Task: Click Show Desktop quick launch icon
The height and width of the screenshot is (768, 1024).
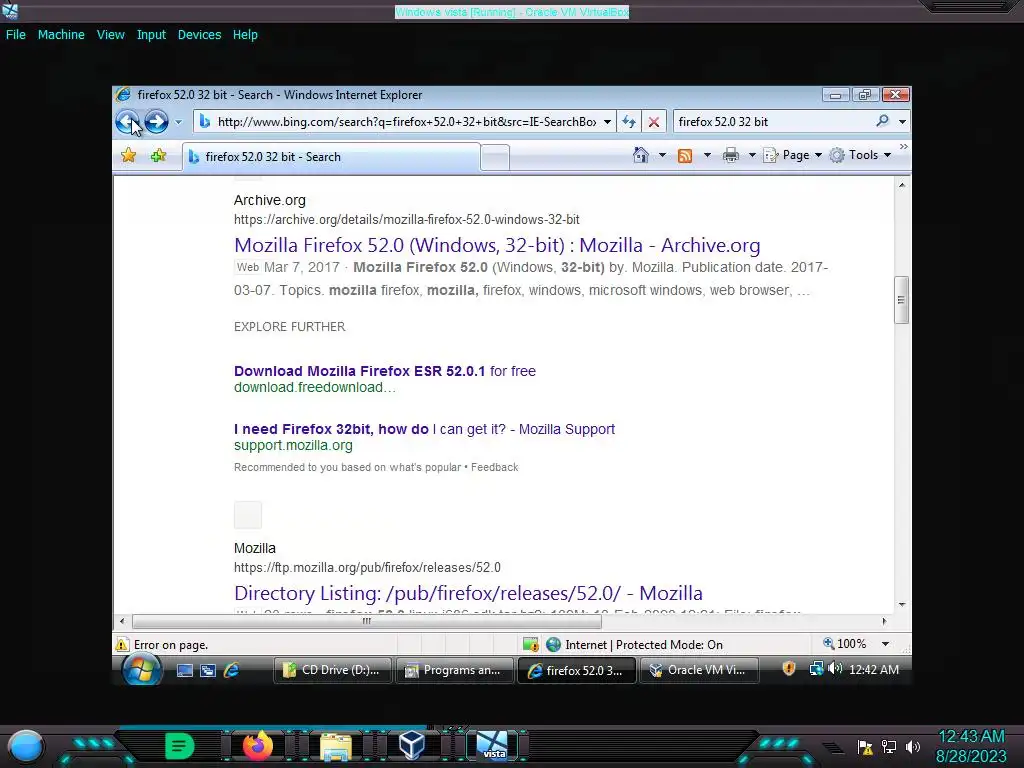Action: click(185, 670)
